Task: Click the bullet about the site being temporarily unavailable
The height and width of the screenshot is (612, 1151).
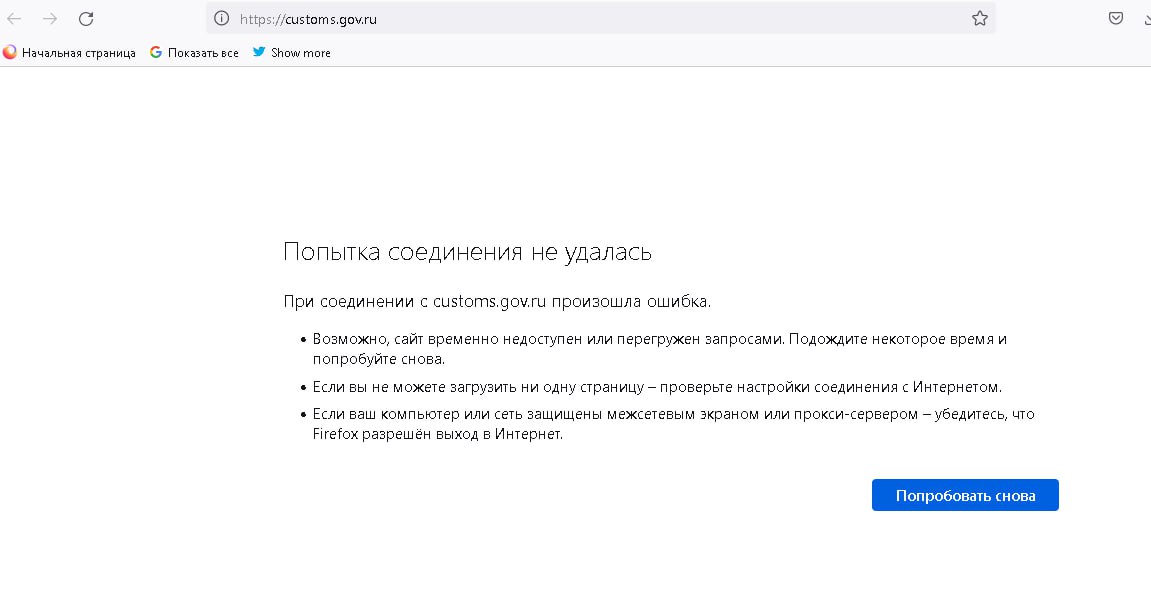Action: (x=659, y=348)
